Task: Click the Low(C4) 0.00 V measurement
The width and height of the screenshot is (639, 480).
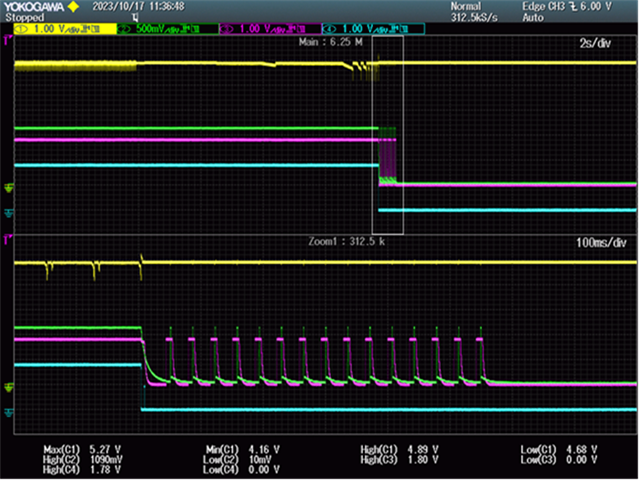Action: (x=241, y=470)
